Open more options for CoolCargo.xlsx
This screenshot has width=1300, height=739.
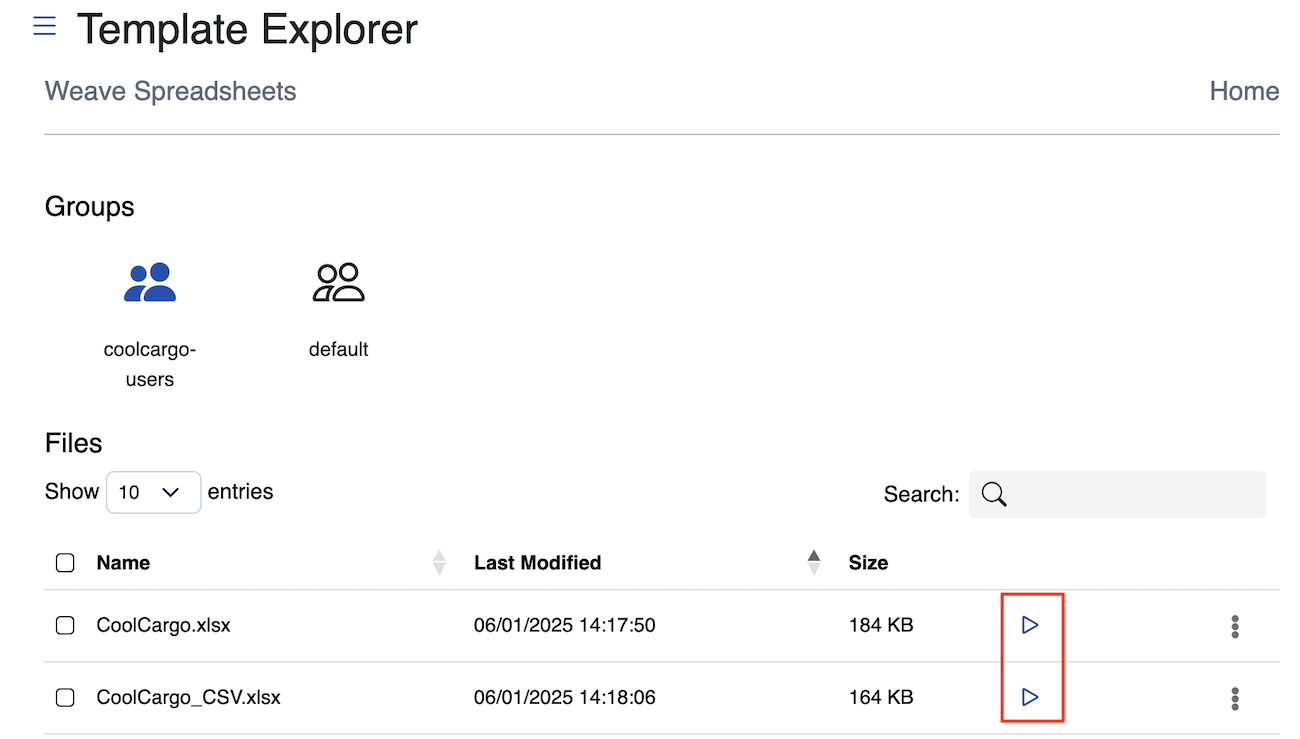click(x=1235, y=627)
